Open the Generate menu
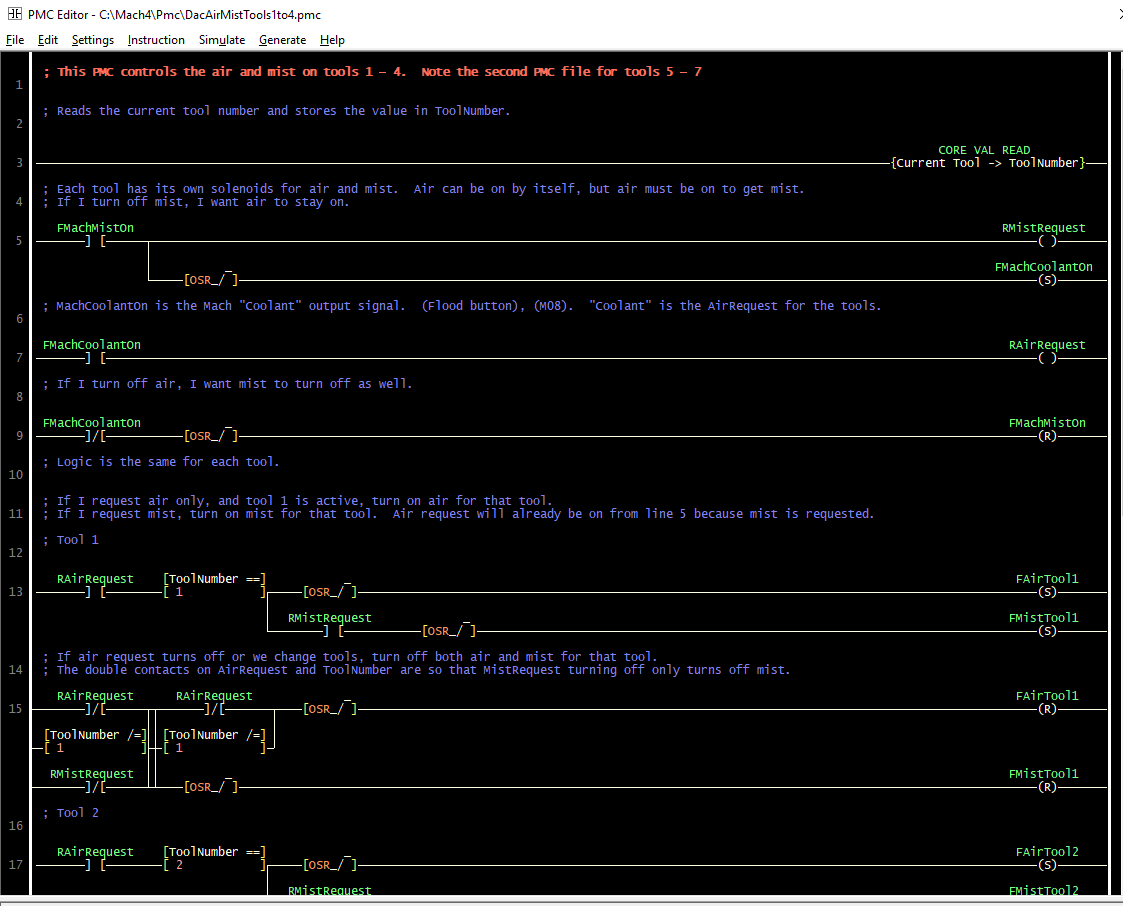The image size is (1123, 906). (282, 40)
